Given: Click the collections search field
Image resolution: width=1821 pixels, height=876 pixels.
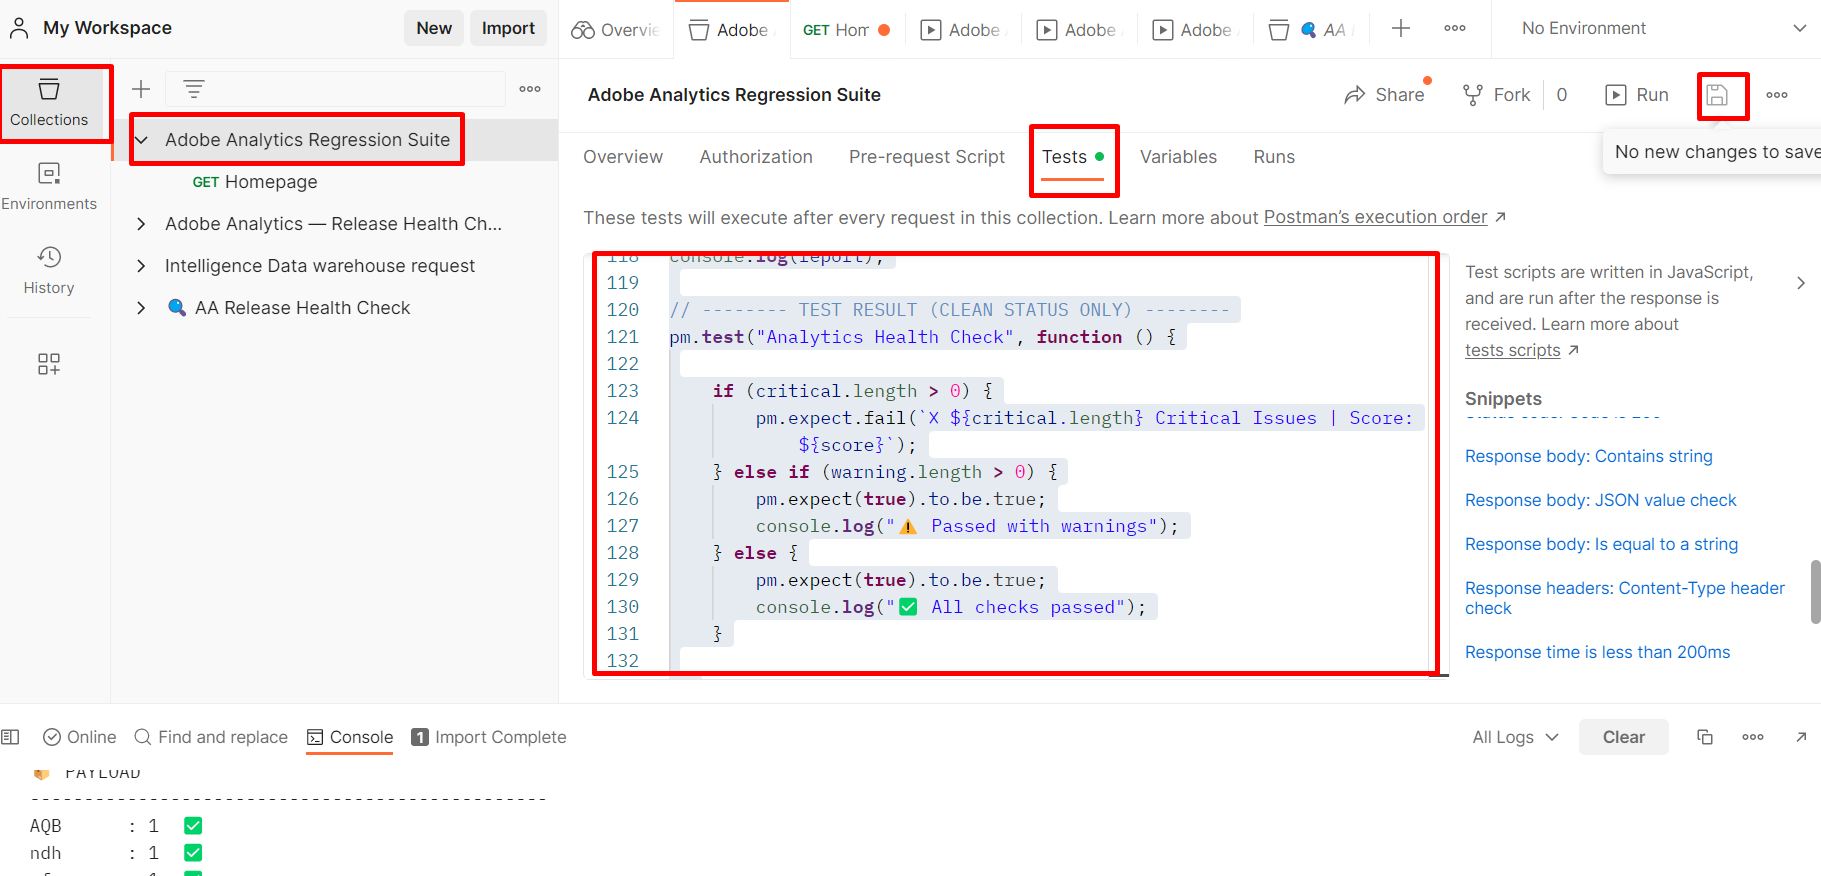Looking at the screenshot, I should pyautogui.click(x=335, y=89).
